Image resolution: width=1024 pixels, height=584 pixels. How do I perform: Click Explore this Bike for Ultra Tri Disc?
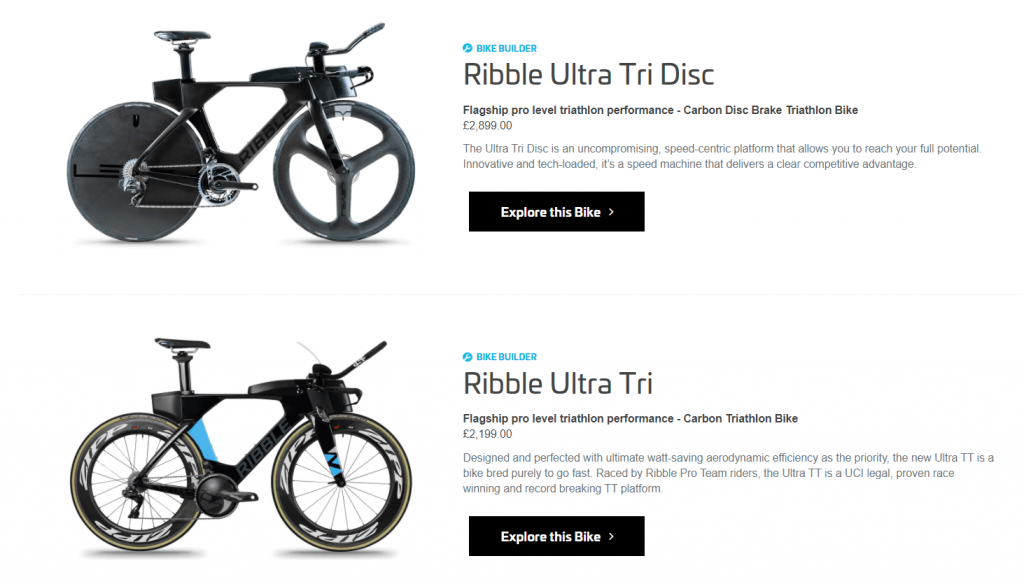556,212
